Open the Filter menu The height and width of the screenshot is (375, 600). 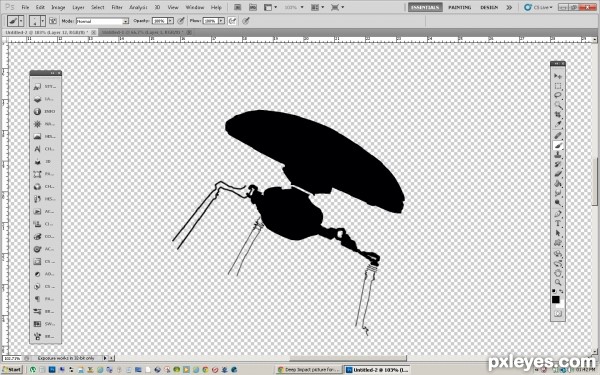point(117,7)
